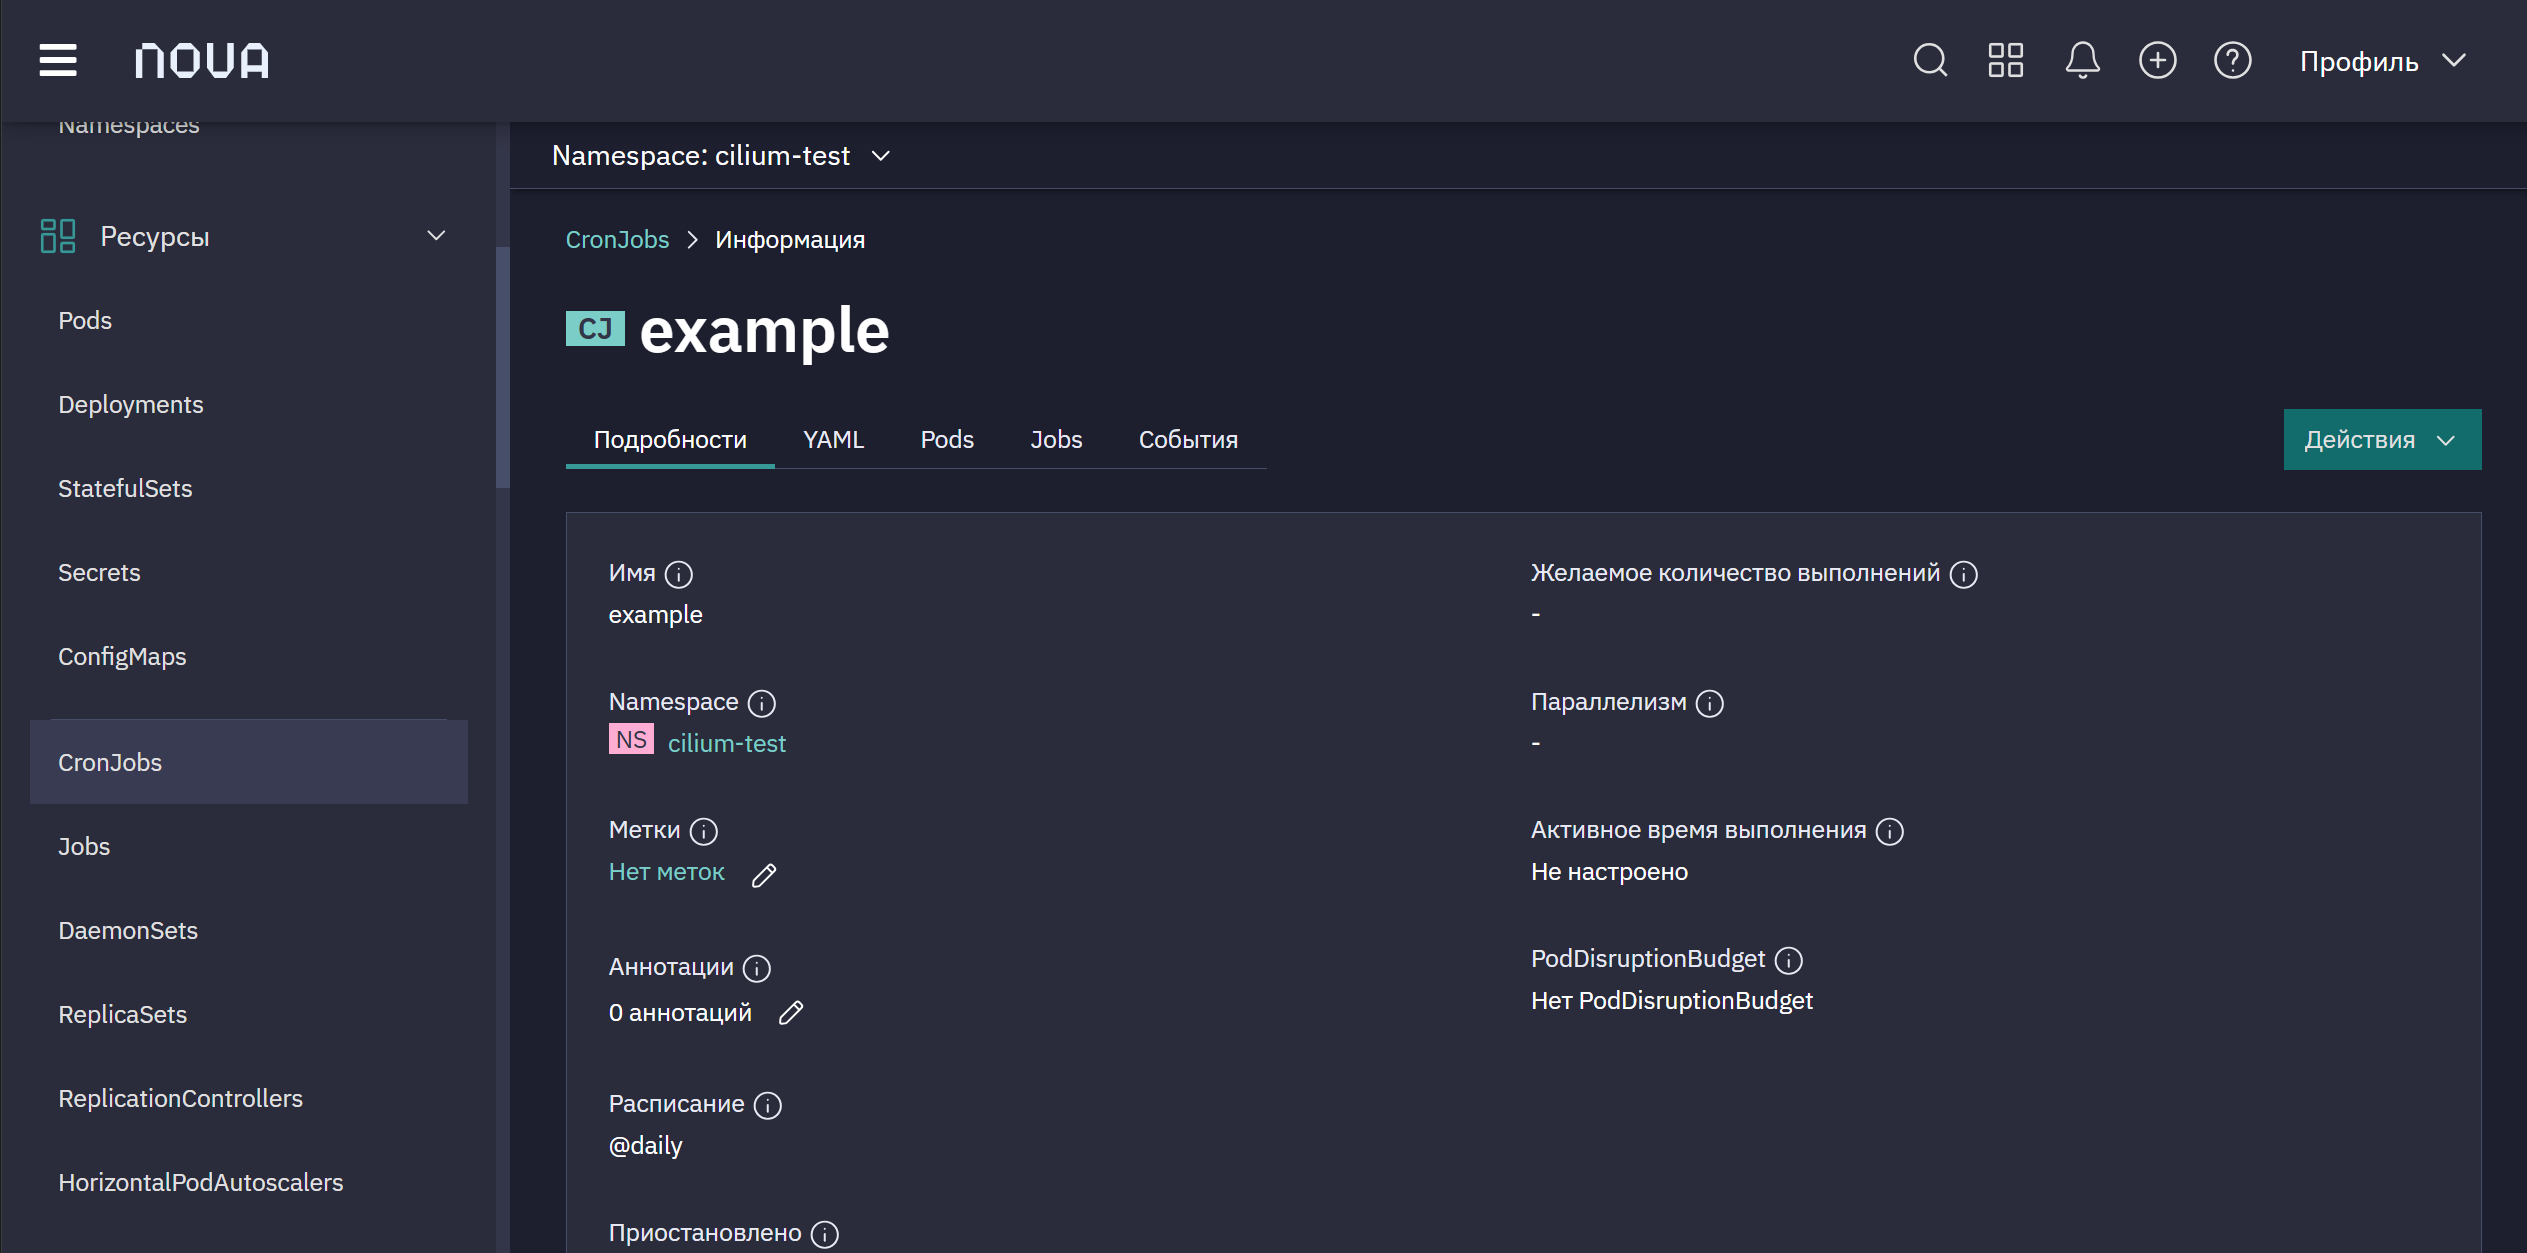Open the help question mark icon
Viewport: 2527px width, 1253px height.
tap(2232, 60)
